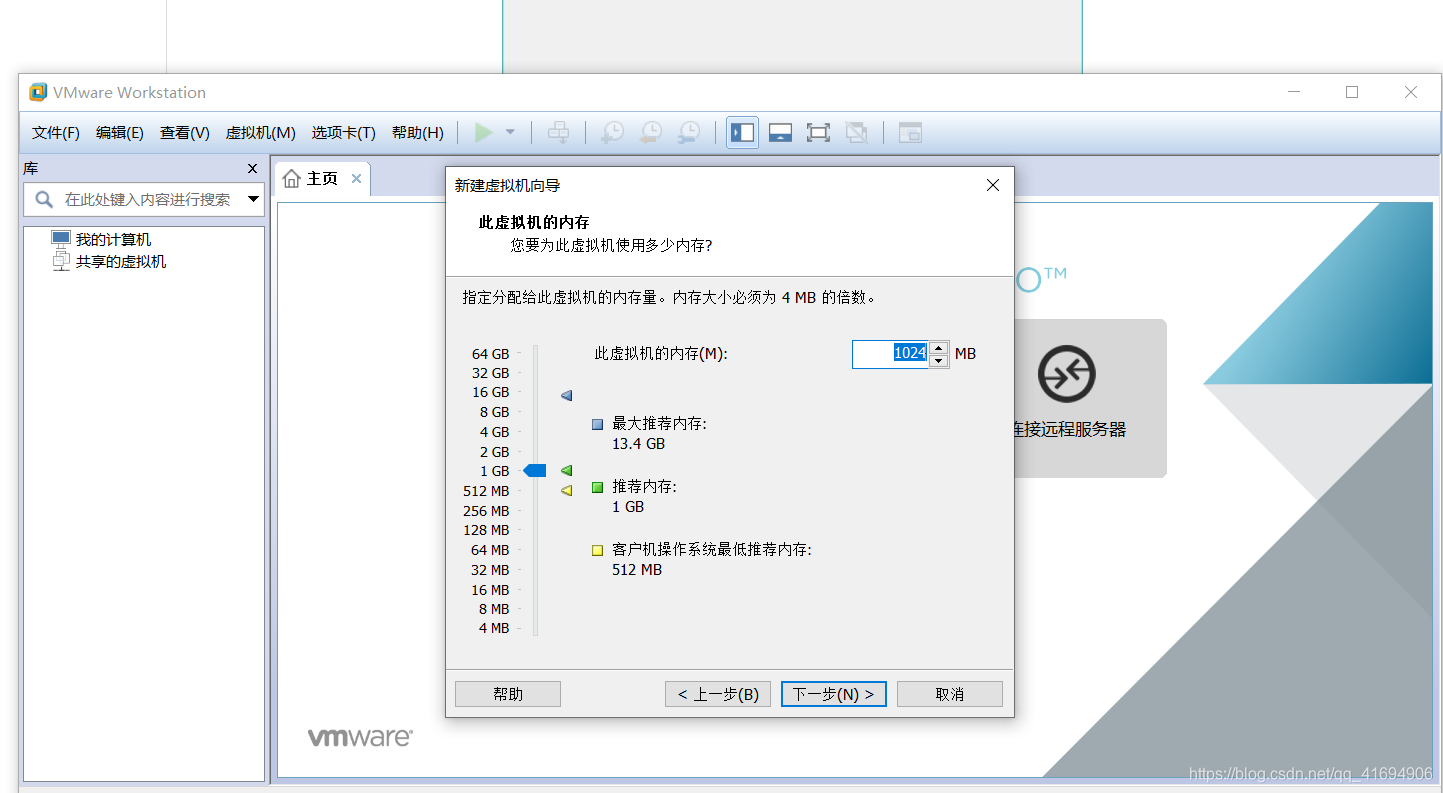Screen dimensions: 1443x793
Task: Click the library search magnifier icon
Action: (44, 199)
